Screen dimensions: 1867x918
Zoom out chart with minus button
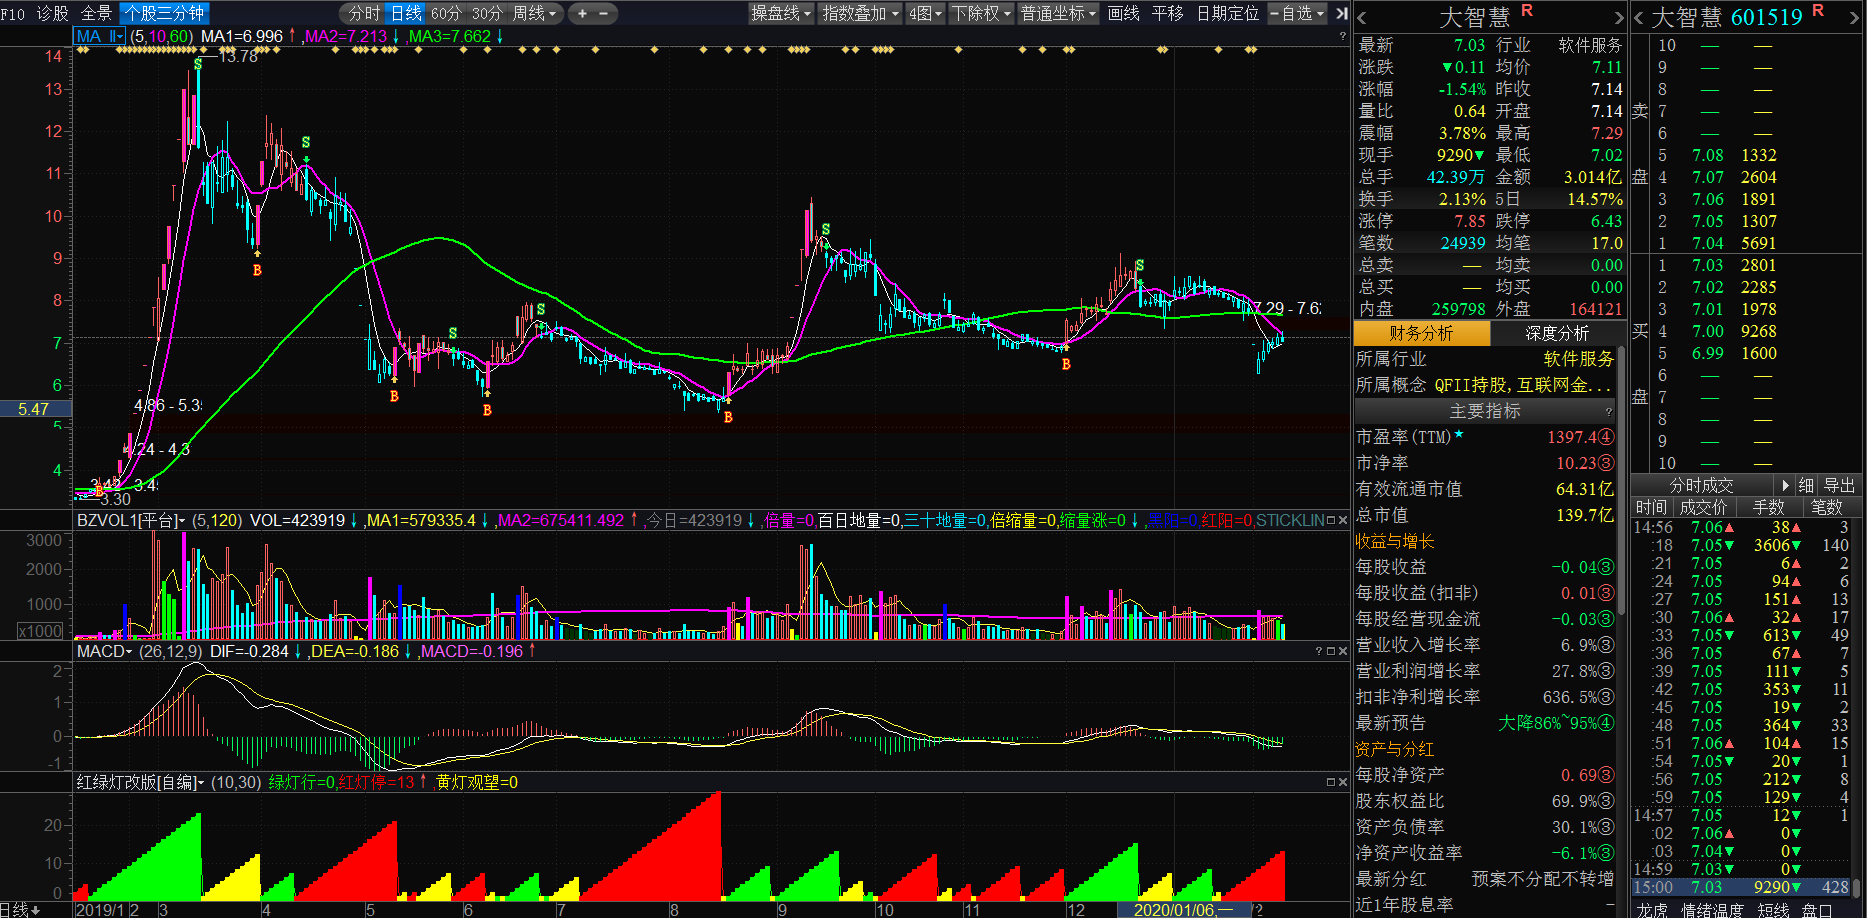pyautogui.click(x=604, y=14)
